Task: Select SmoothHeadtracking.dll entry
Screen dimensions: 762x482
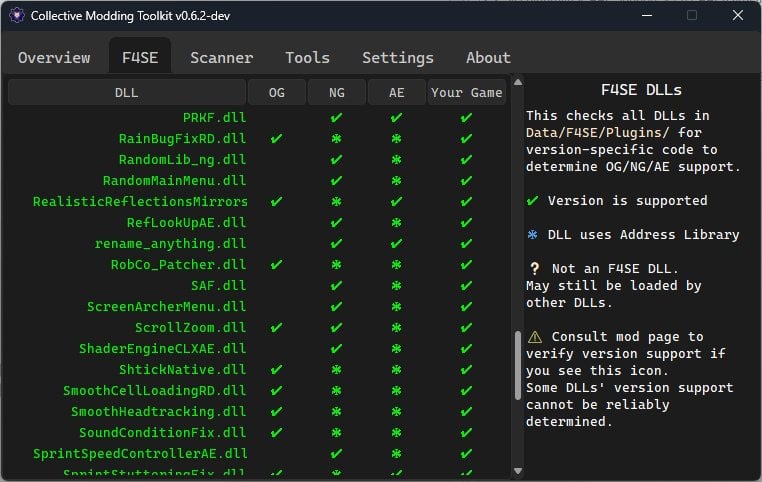Action: [x=158, y=411]
